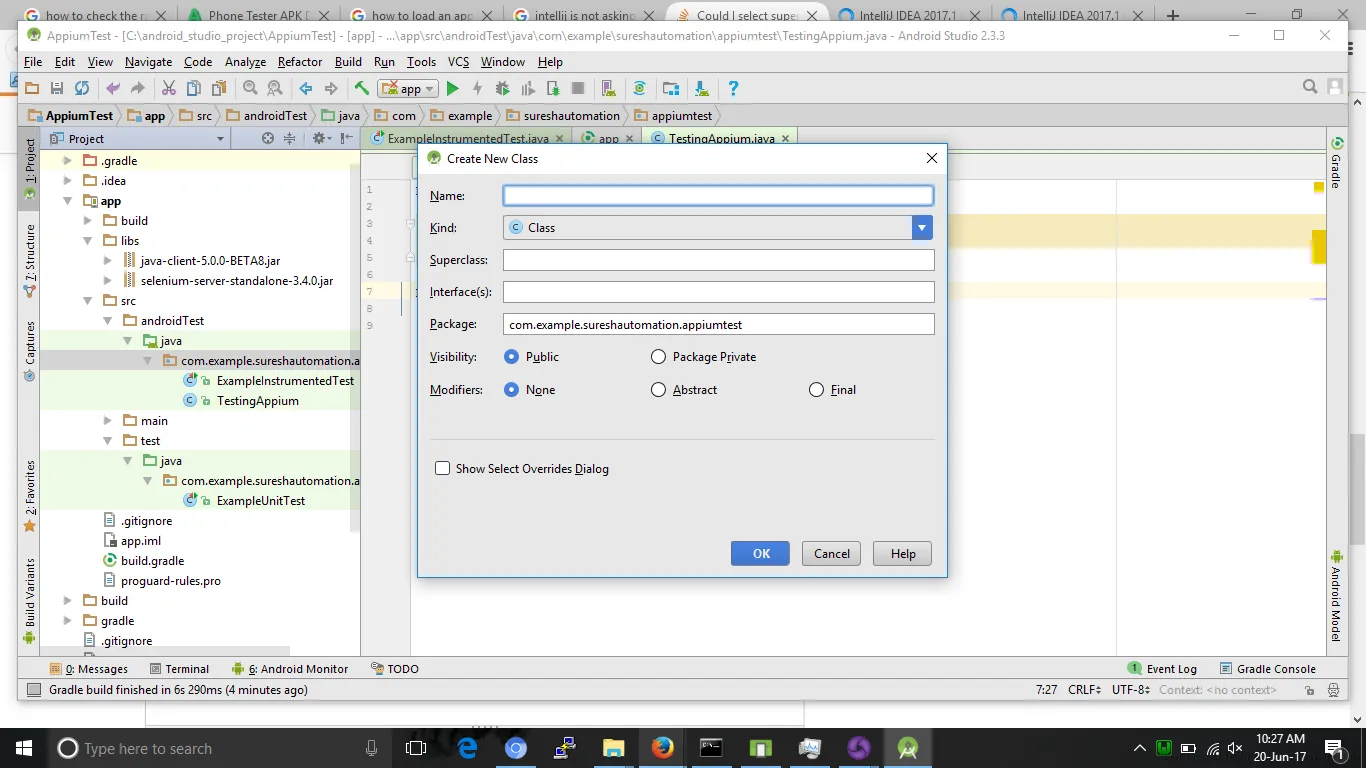Open the app run configuration dropdown

(x=409, y=89)
